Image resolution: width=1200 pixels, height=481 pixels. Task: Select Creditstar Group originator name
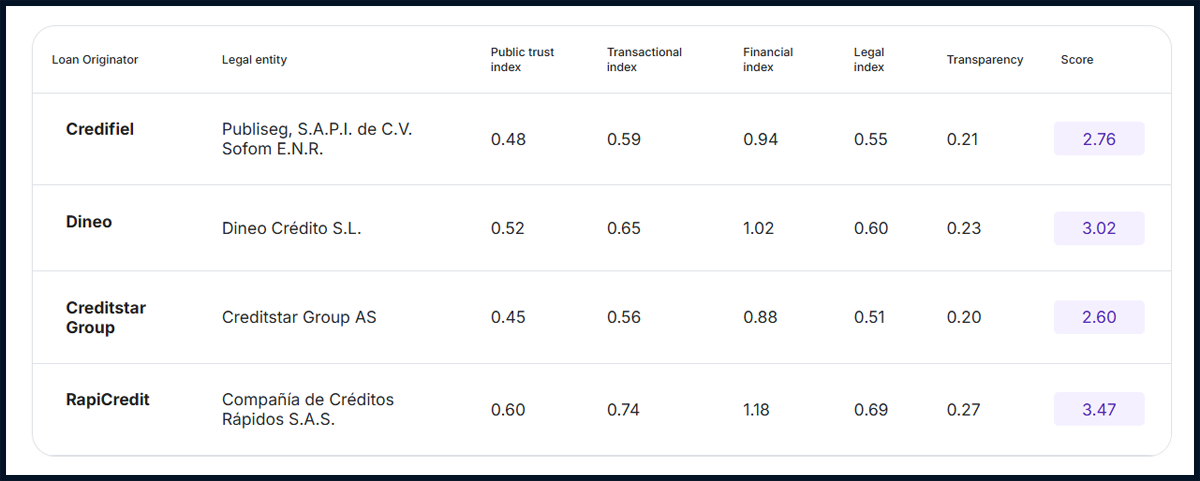click(x=106, y=318)
